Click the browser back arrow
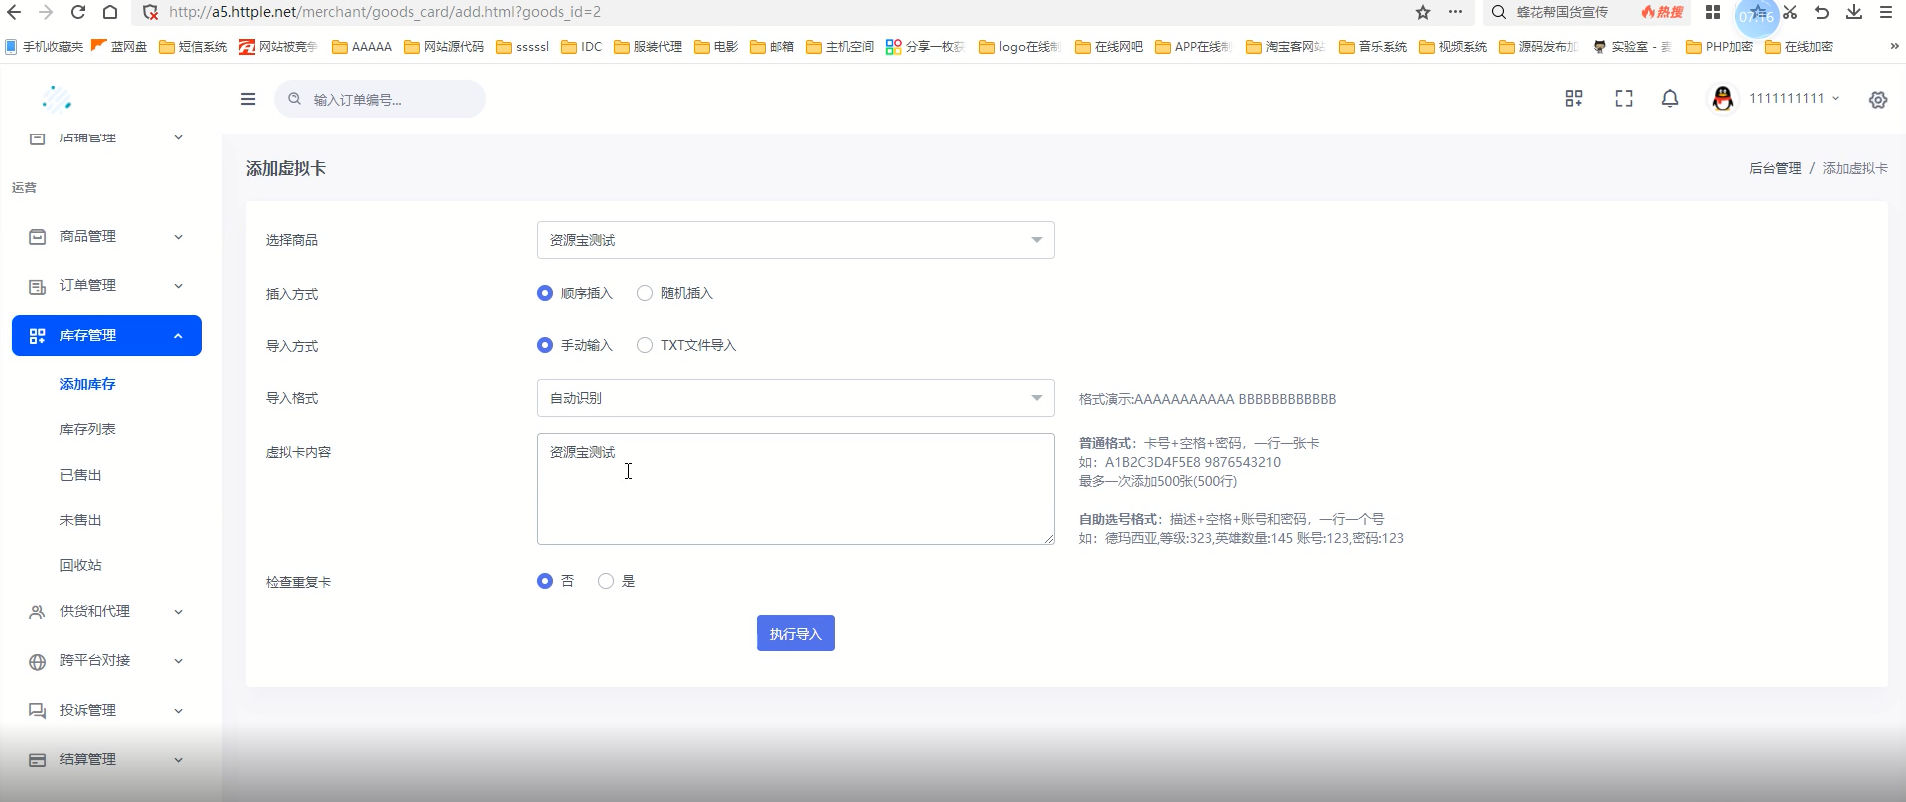1906x802 pixels. (14, 12)
